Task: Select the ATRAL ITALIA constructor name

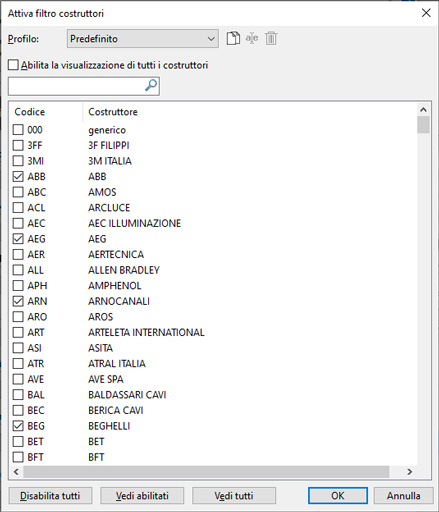Action: click(x=117, y=363)
